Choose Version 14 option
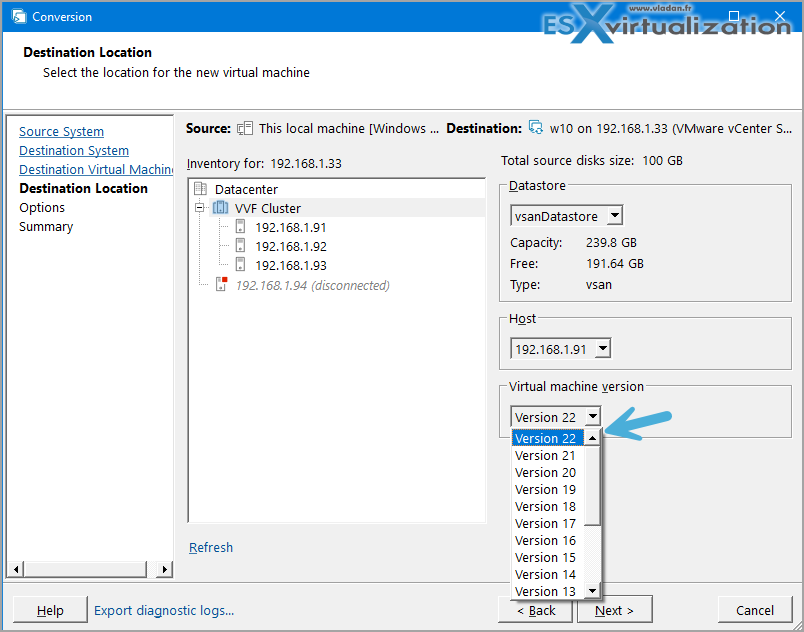Image resolution: width=804 pixels, height=632 pixels. pyautogui.click(x=548, y=574)
